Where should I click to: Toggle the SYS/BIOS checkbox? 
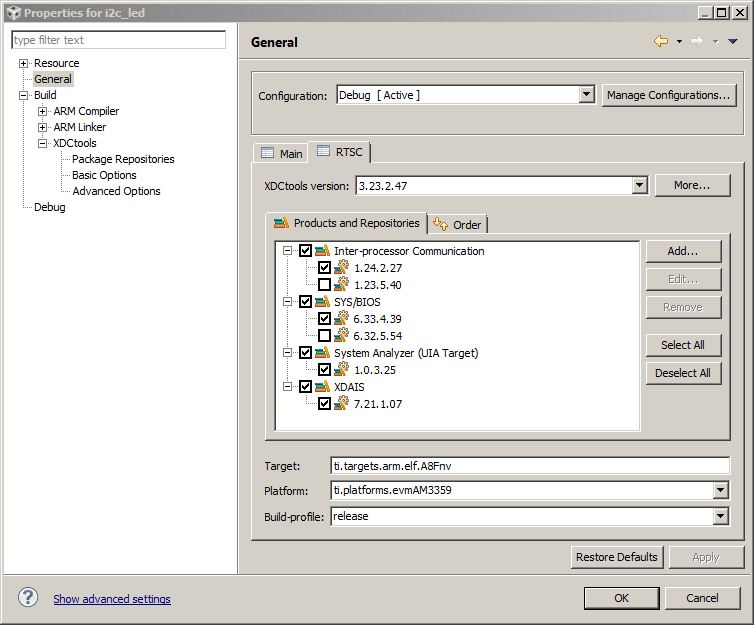pos(305,301)
